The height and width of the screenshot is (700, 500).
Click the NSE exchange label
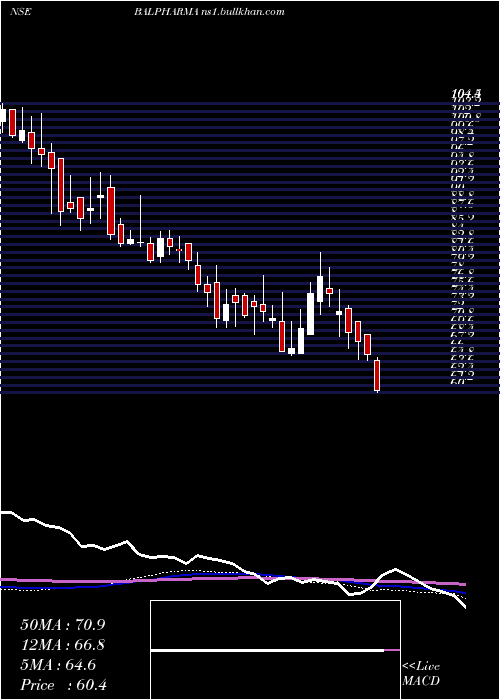20,12
